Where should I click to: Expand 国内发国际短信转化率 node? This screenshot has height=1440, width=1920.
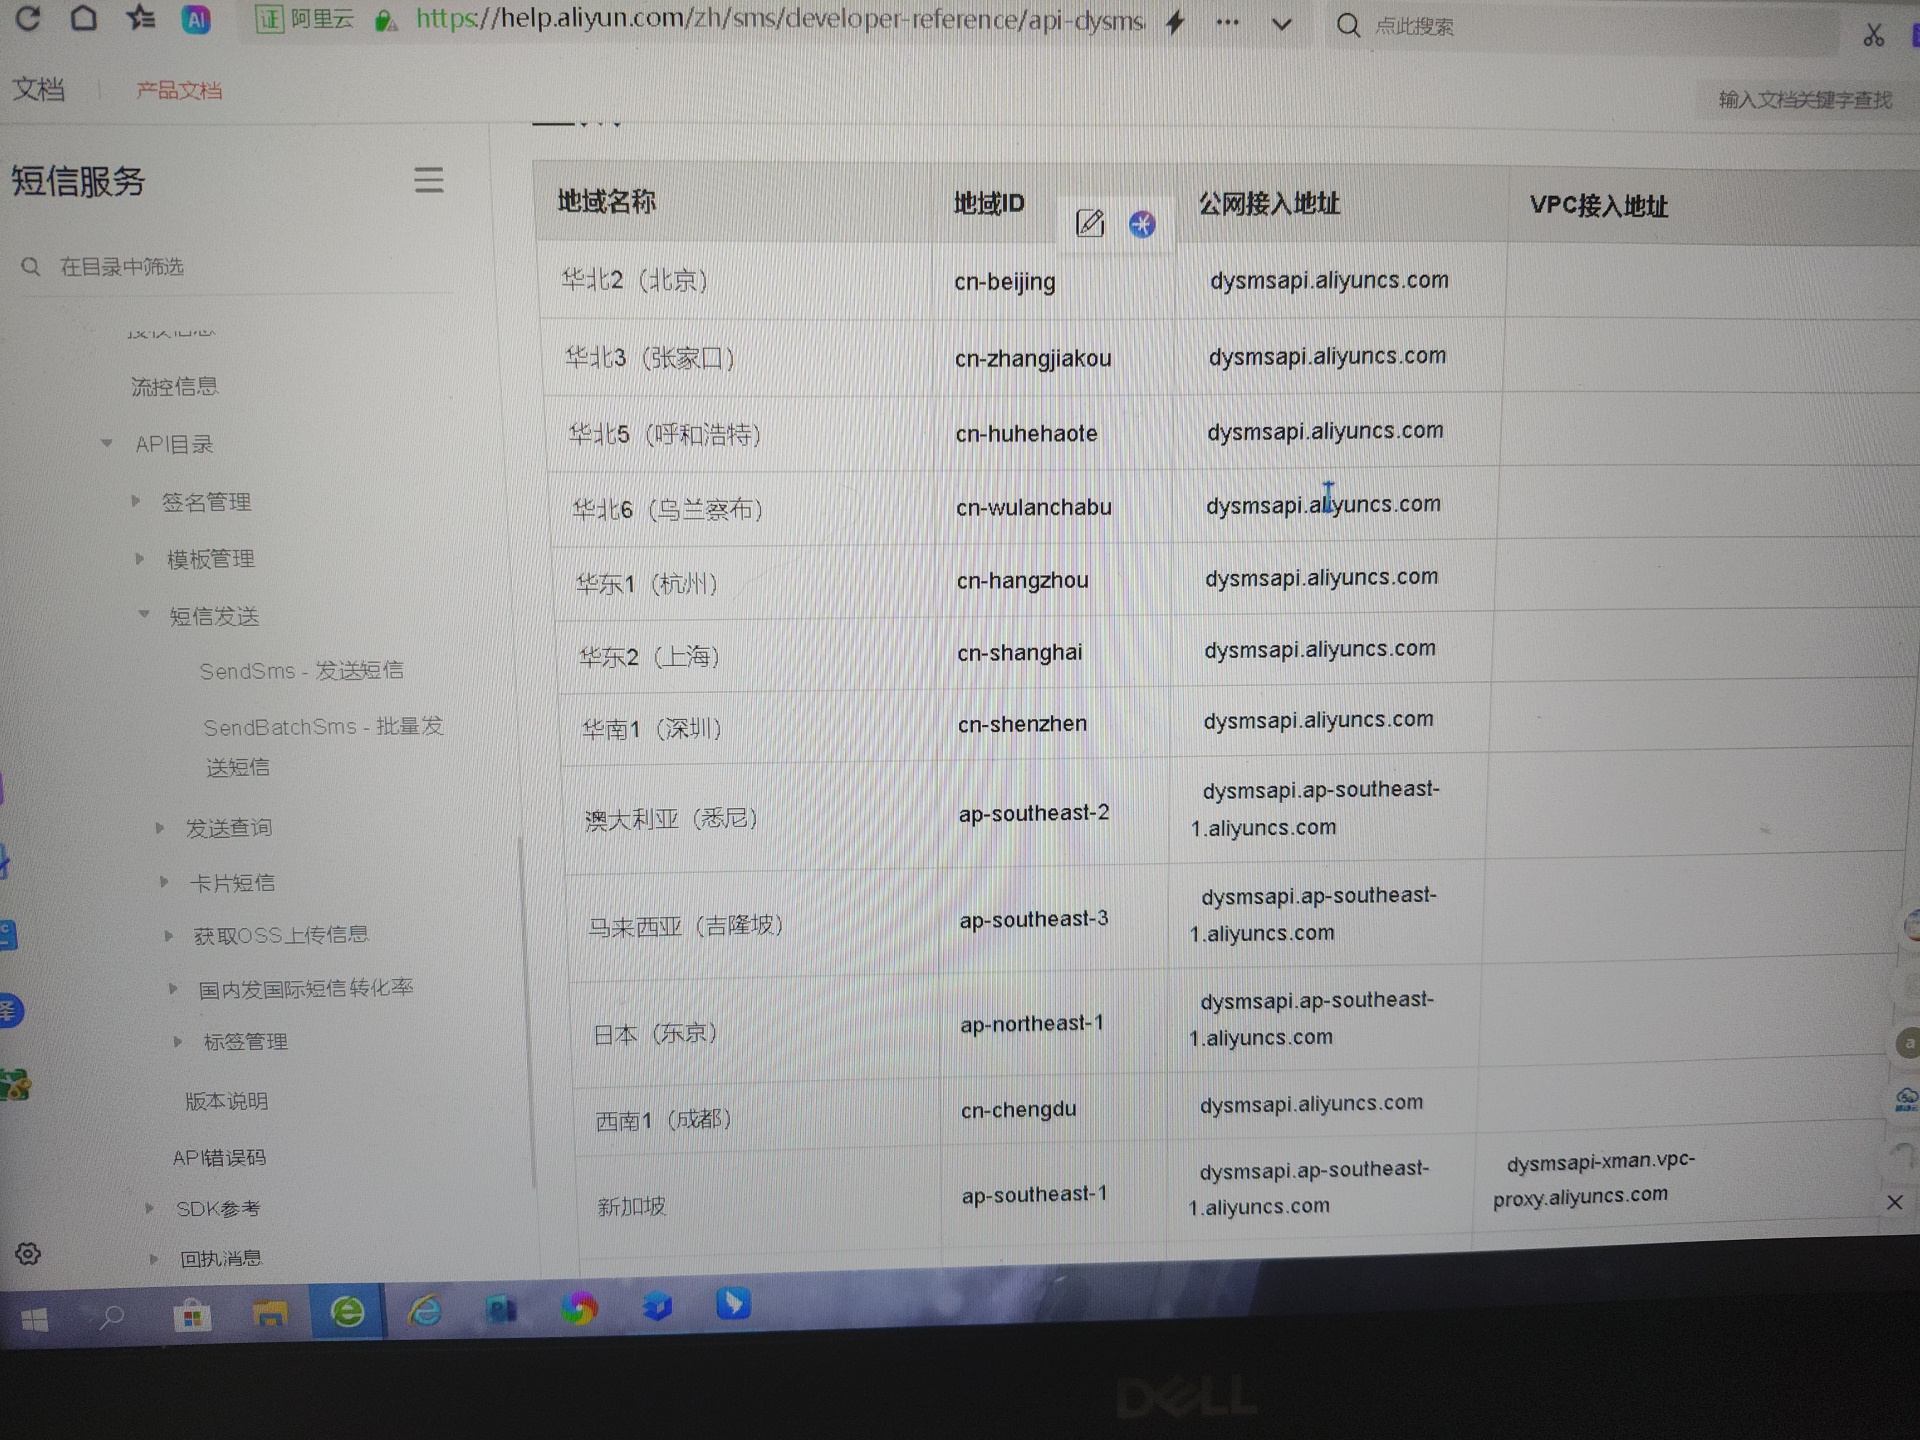[x=173, y=988]
